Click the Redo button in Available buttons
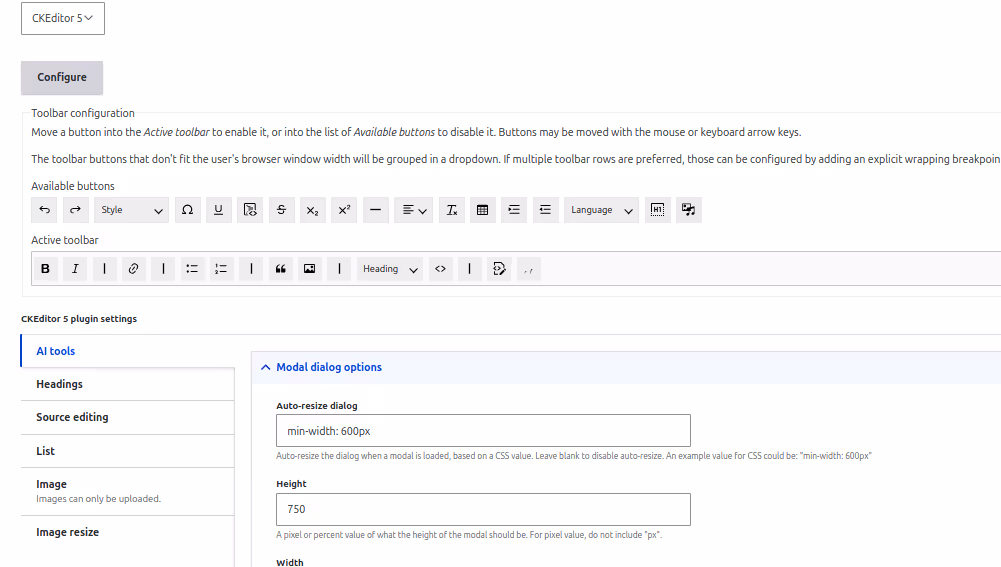Screen dimensions: 1001x567 [75, 209]
